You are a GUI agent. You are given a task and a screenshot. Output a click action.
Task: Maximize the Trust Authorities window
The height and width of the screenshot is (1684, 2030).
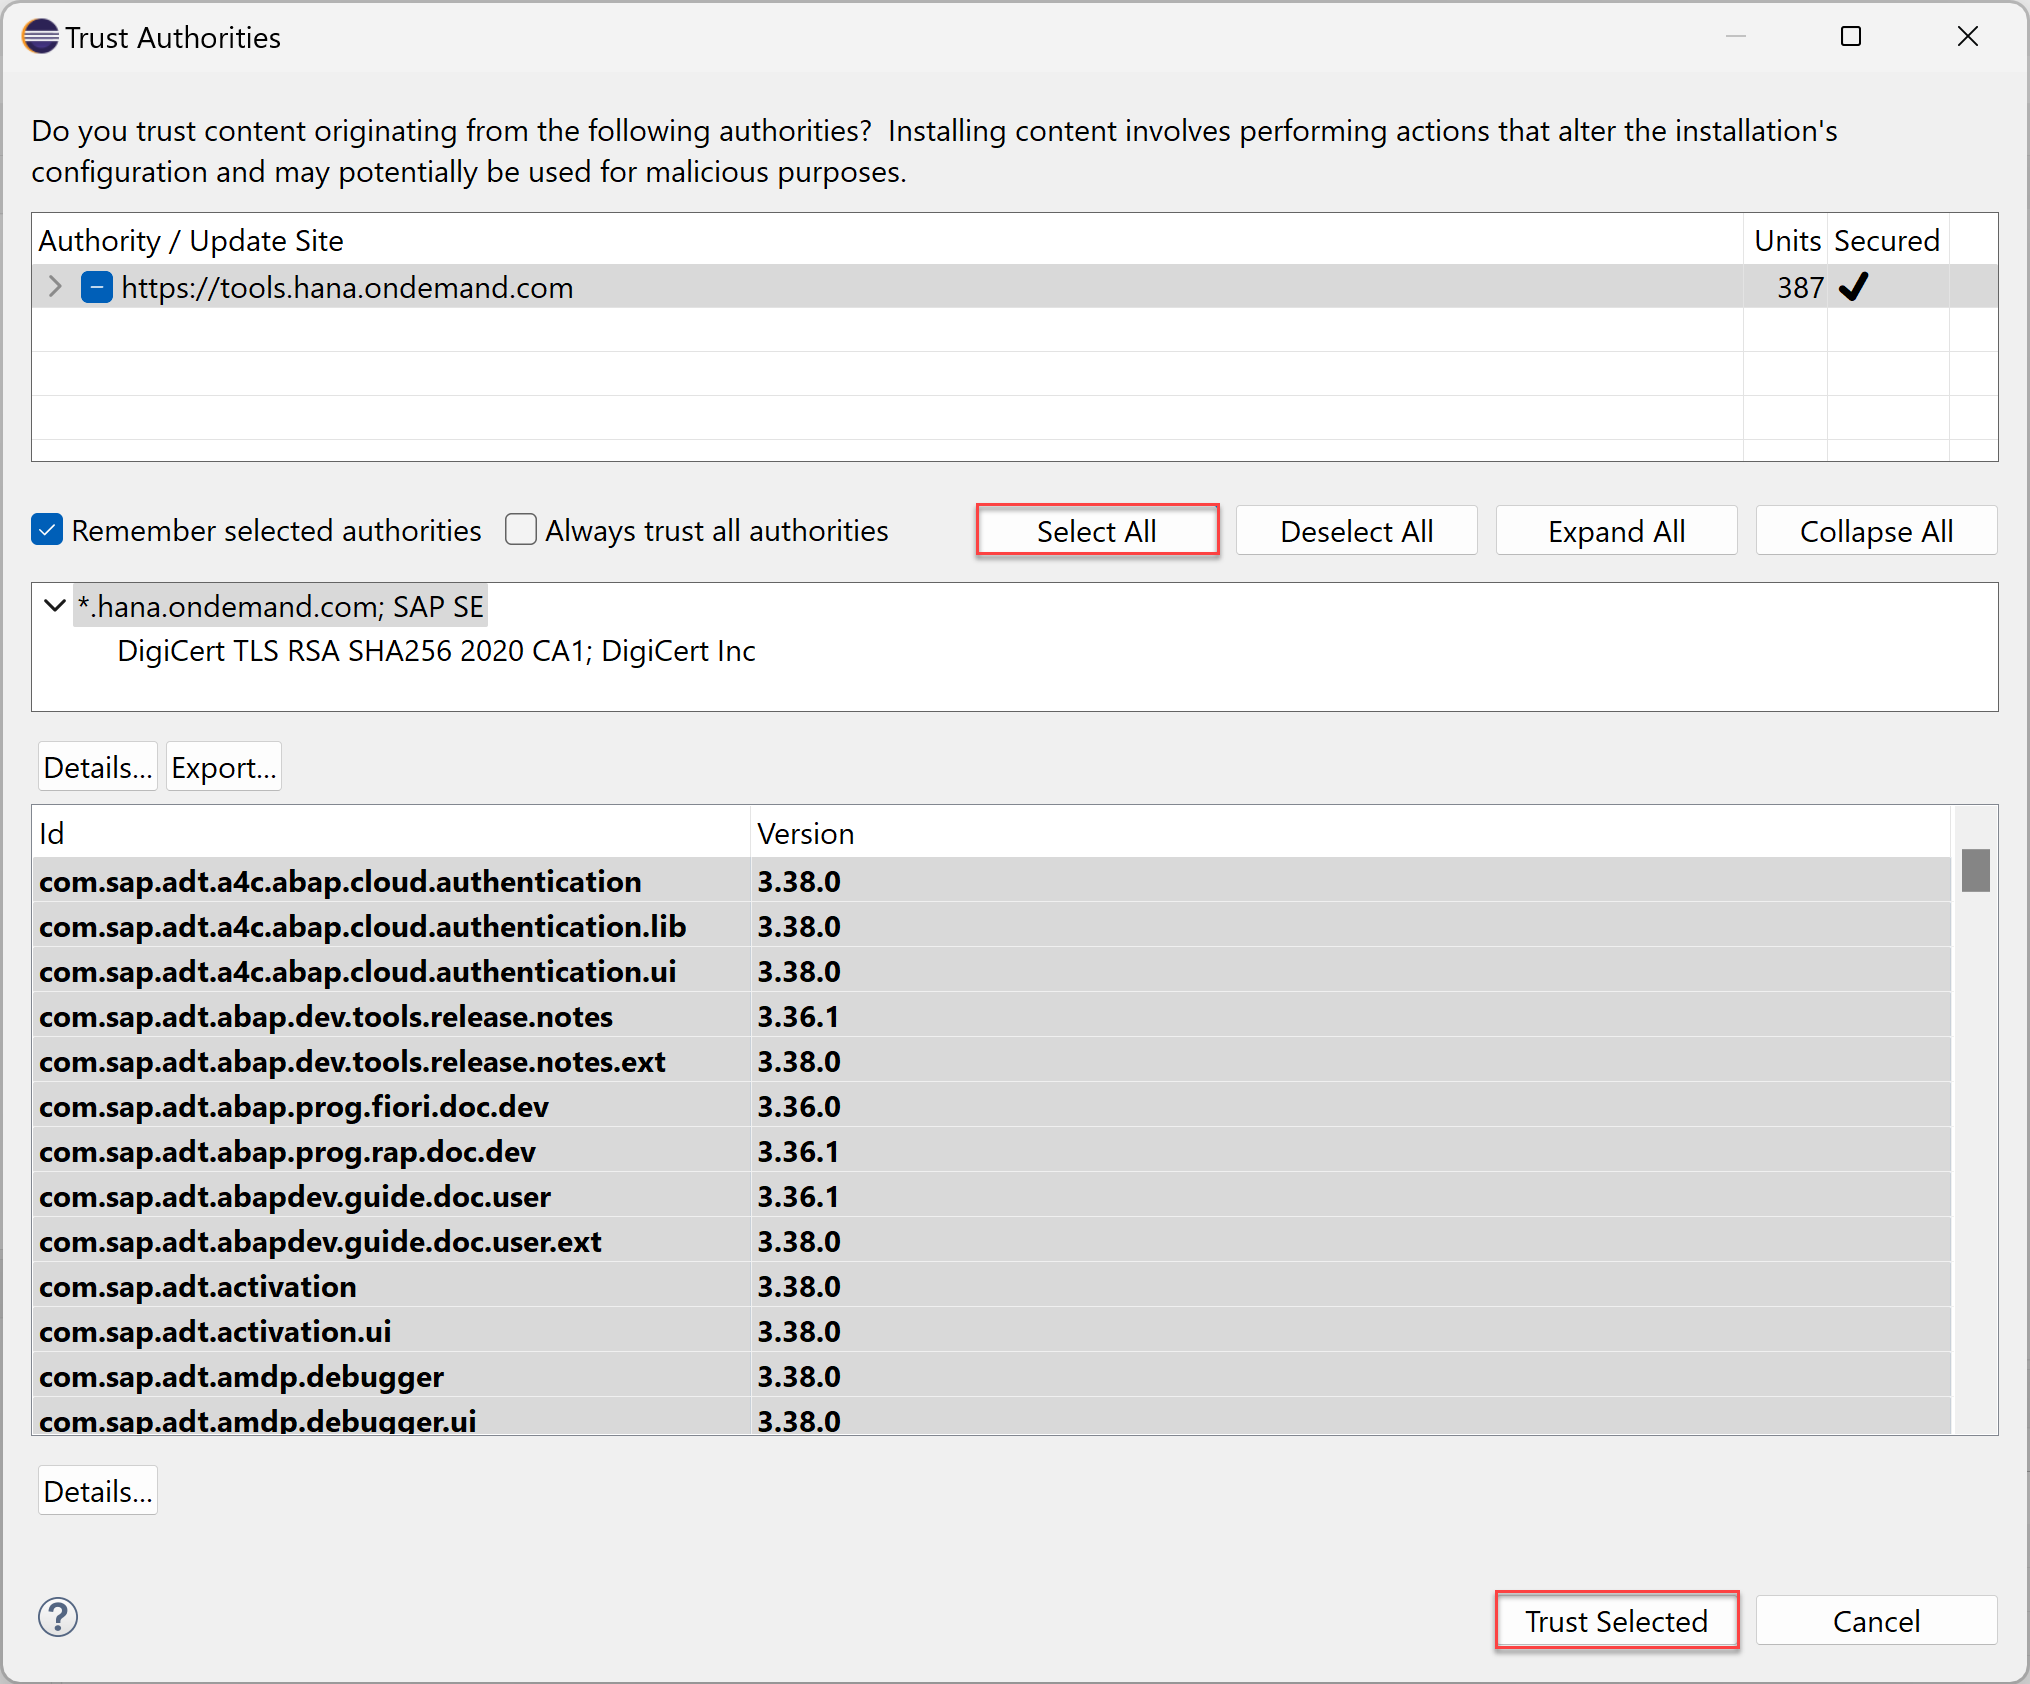tap(1850, 37)
